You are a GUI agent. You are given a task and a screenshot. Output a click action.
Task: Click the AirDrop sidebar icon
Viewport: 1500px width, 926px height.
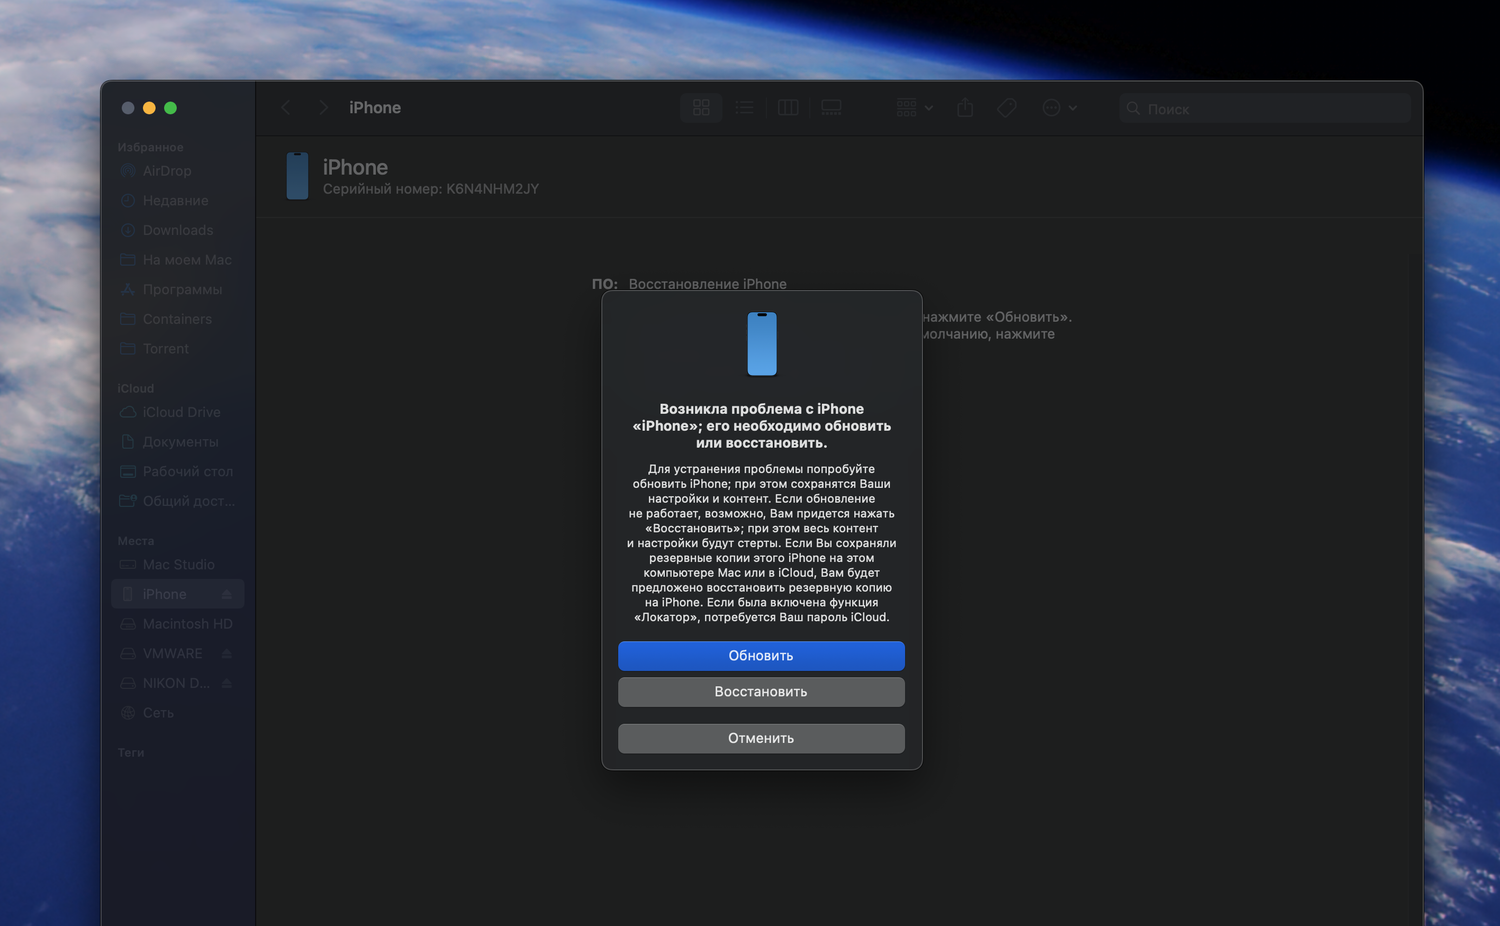tap(128, 171)
